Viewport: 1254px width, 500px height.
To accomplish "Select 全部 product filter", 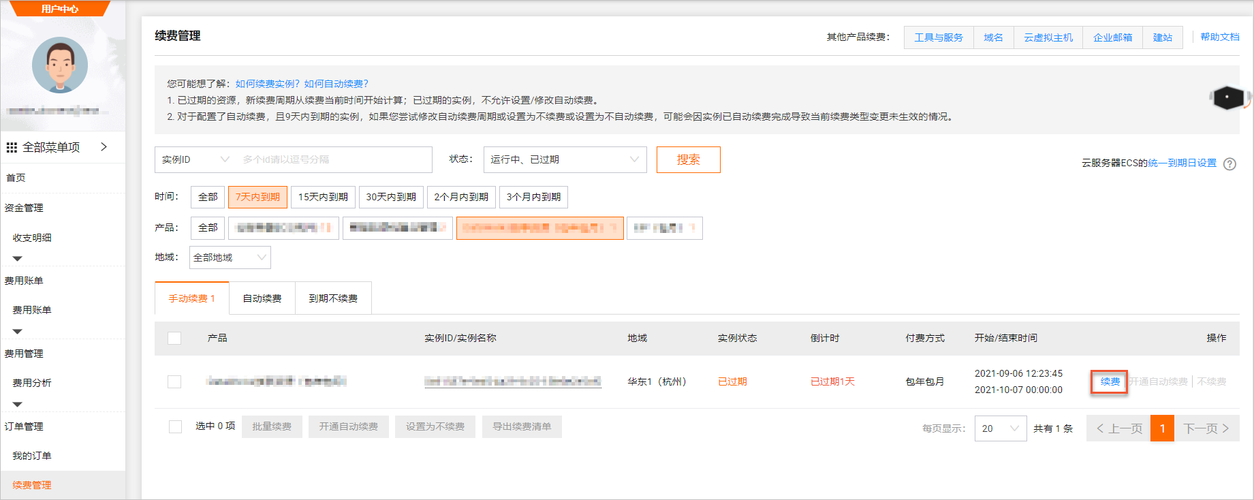I will tap(207, 228).
